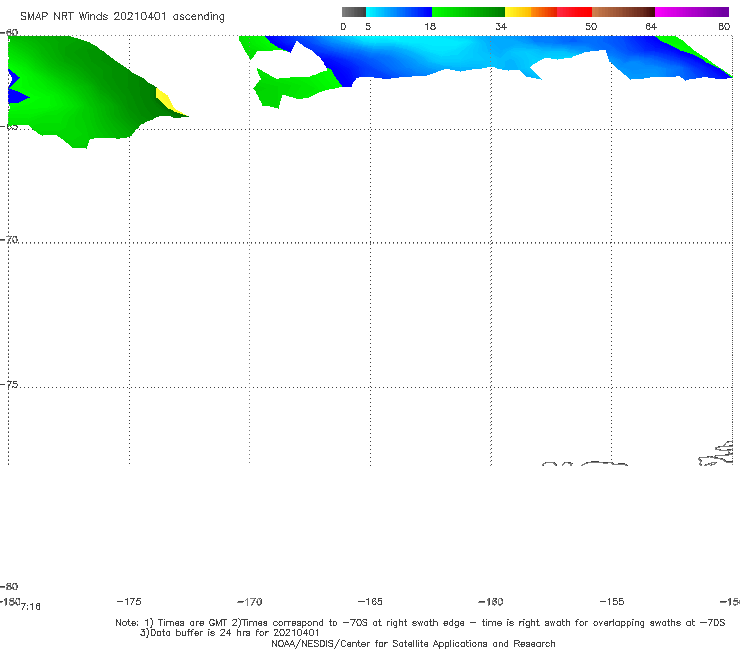Click the "-160" longitude axis label
Viewport: 740px width, 650px height.
pyautogui.click(x=491, y=602)
